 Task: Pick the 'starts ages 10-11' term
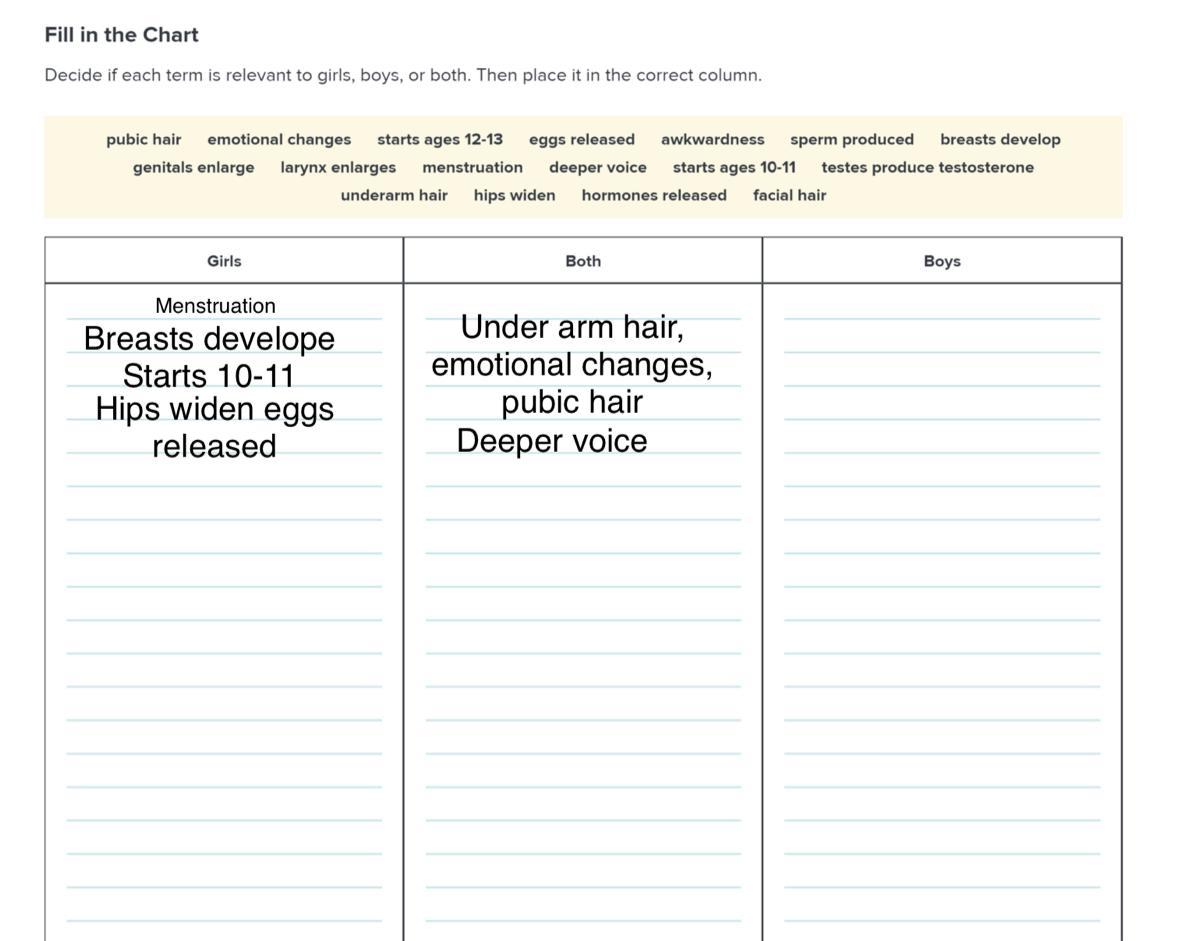pyautogui.click(x=734, y=167)
